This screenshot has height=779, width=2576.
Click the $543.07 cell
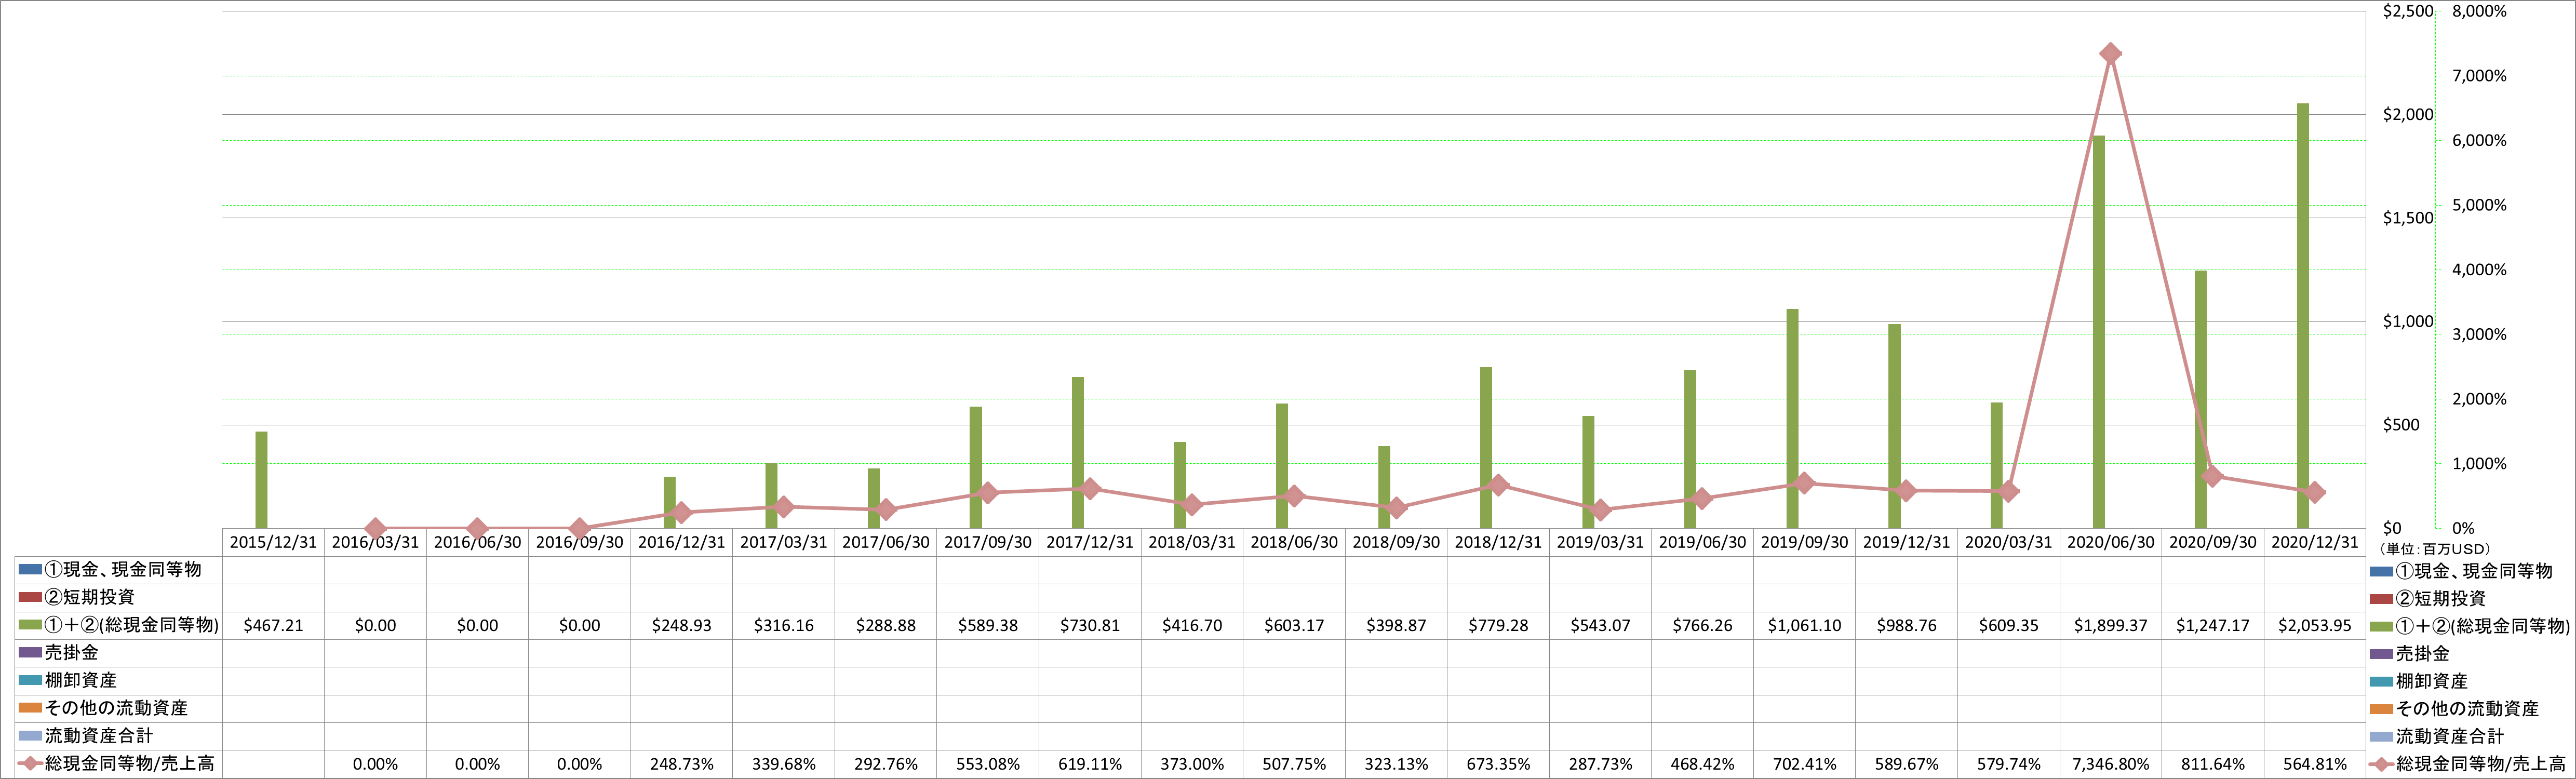(x=1600, y=625)
